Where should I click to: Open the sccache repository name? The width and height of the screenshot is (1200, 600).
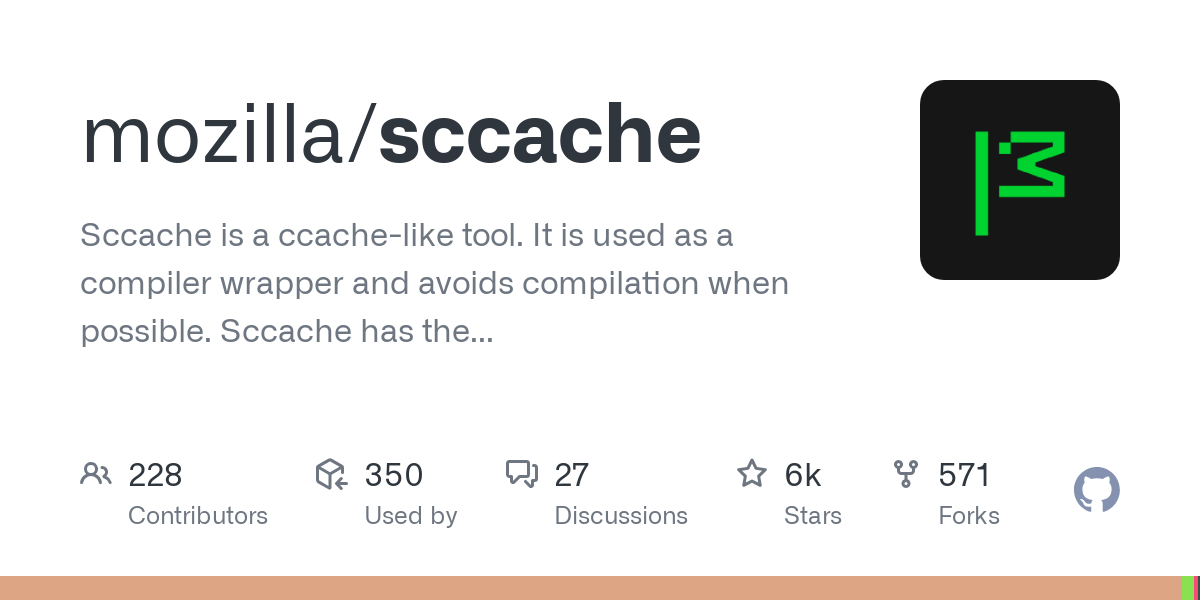[540, 136]
